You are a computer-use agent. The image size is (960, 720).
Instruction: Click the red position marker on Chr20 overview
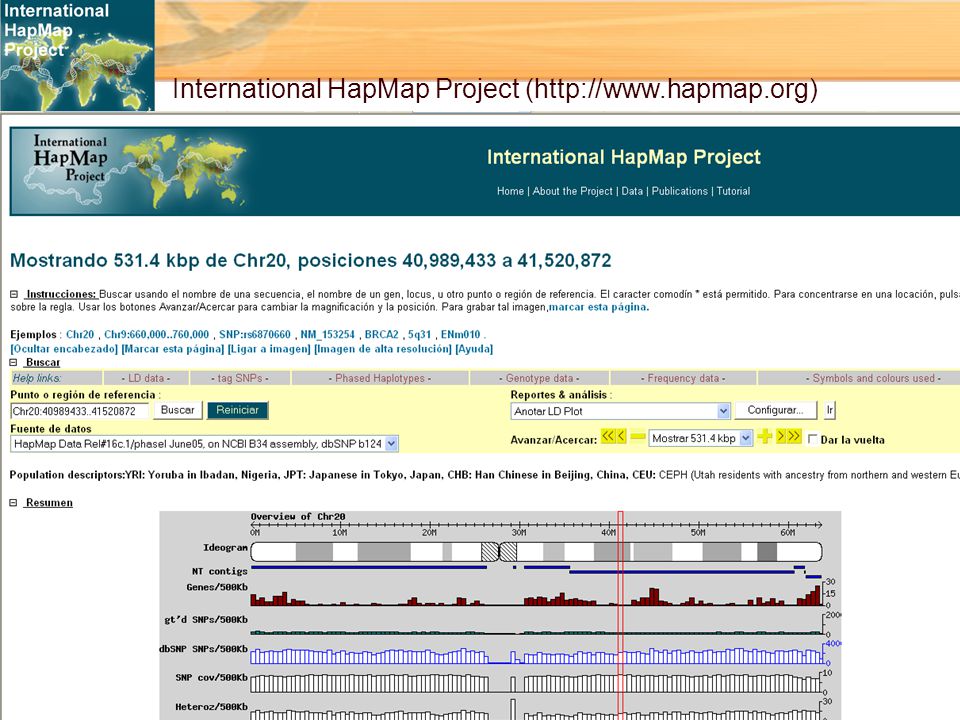coord(620,615)
